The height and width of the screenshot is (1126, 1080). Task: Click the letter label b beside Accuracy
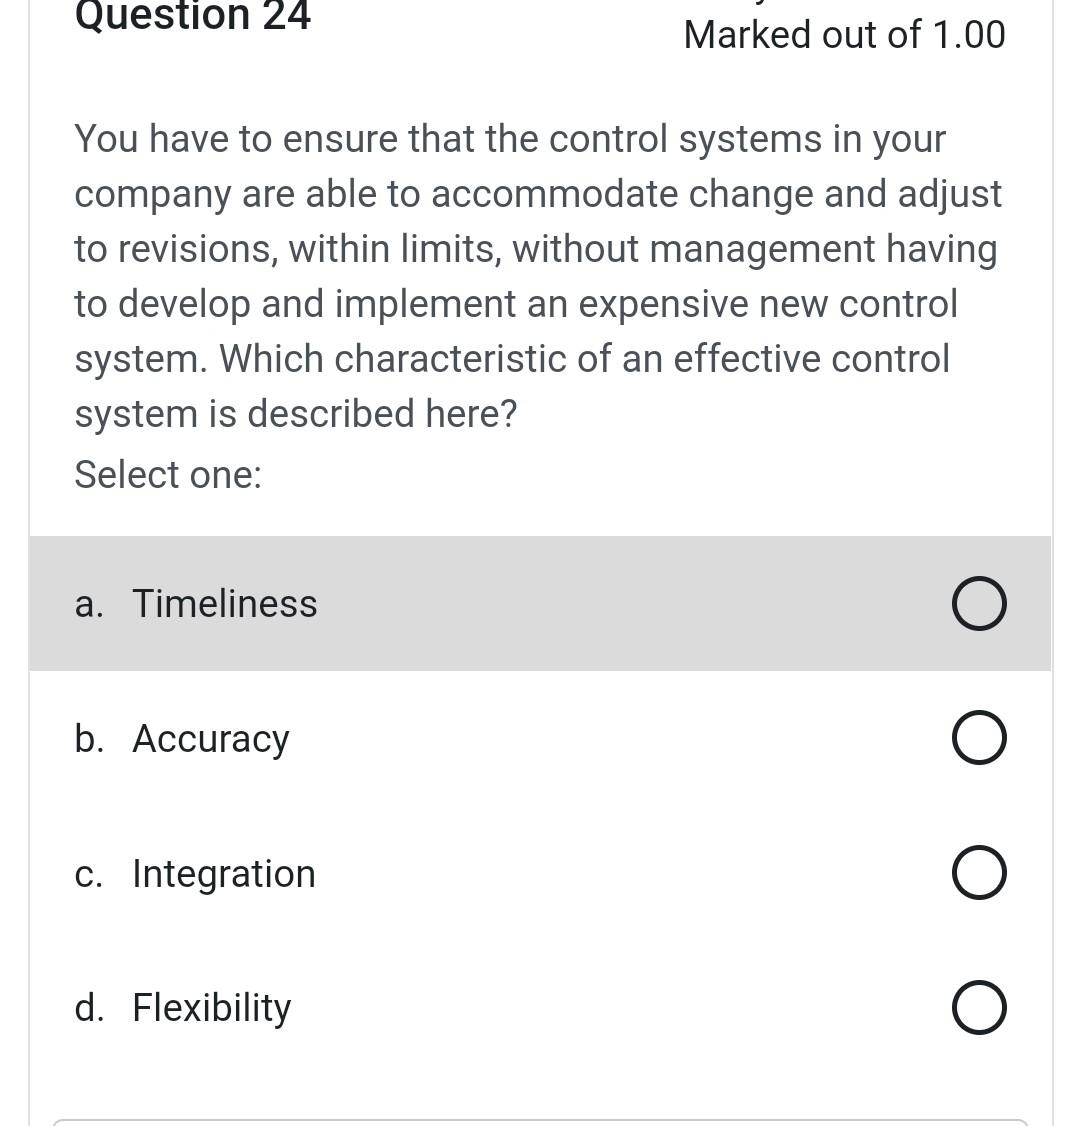(x=89, y=737)
